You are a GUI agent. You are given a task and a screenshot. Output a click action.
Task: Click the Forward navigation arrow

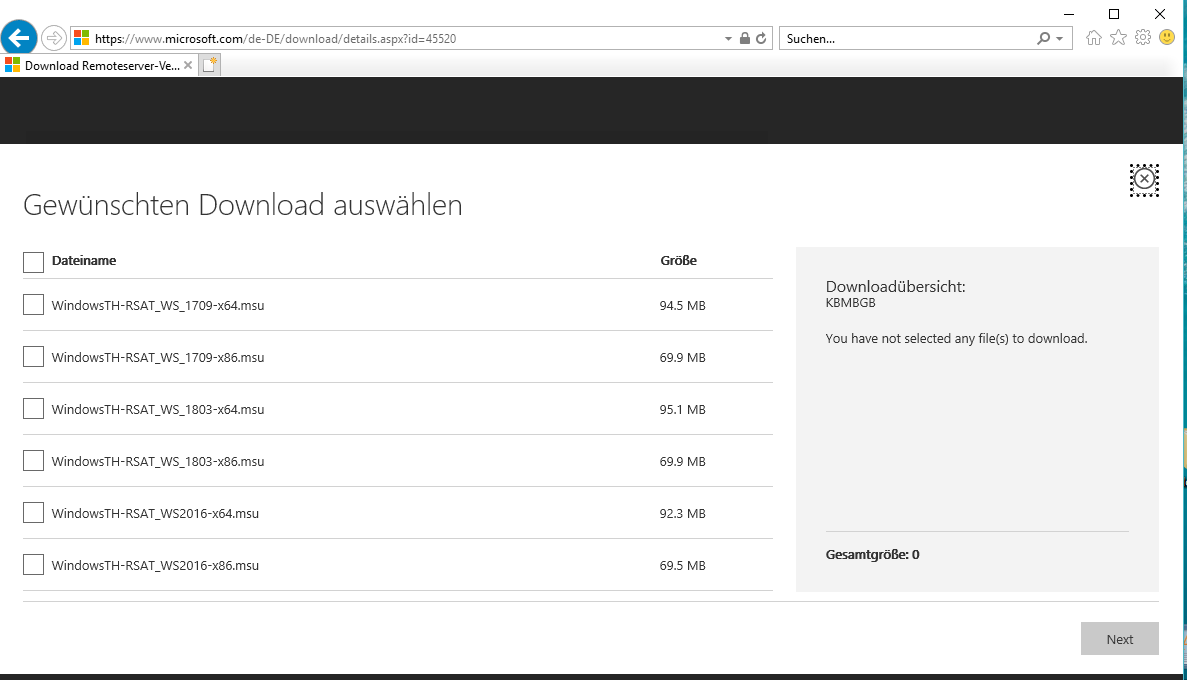(54, 38)
